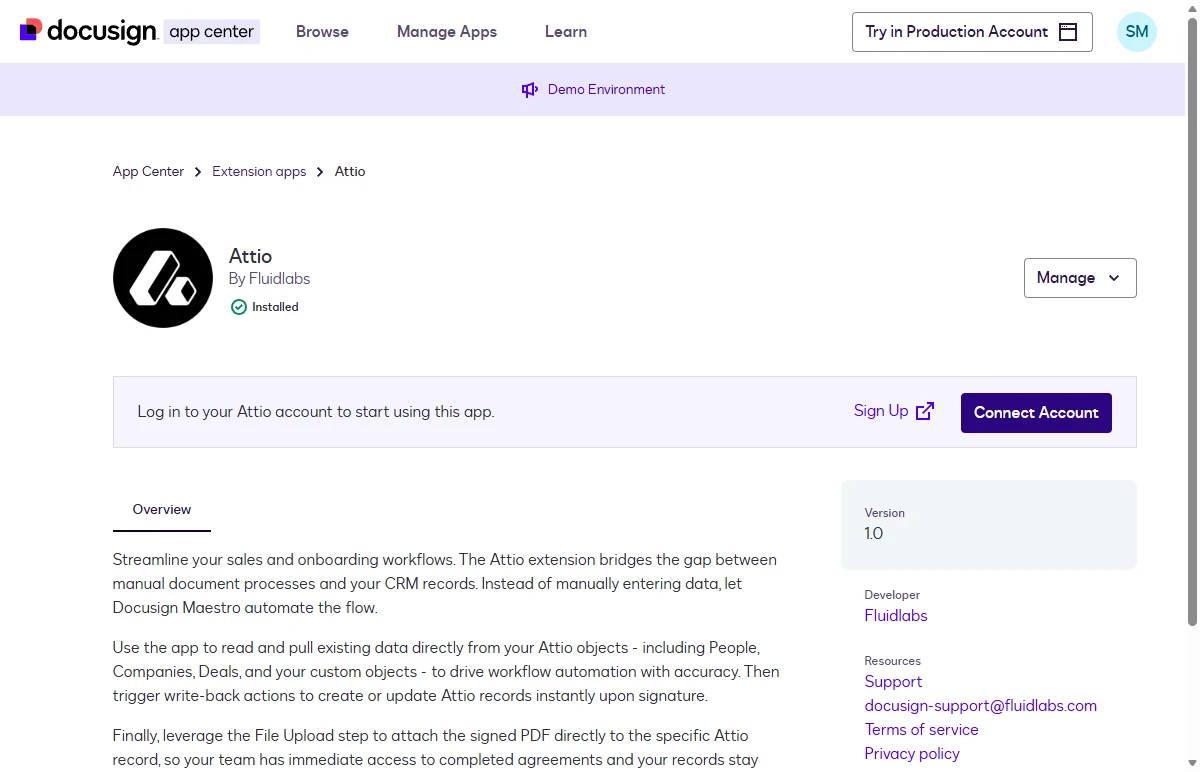Click the Try in Production Account button

click(x=972, y=32)
